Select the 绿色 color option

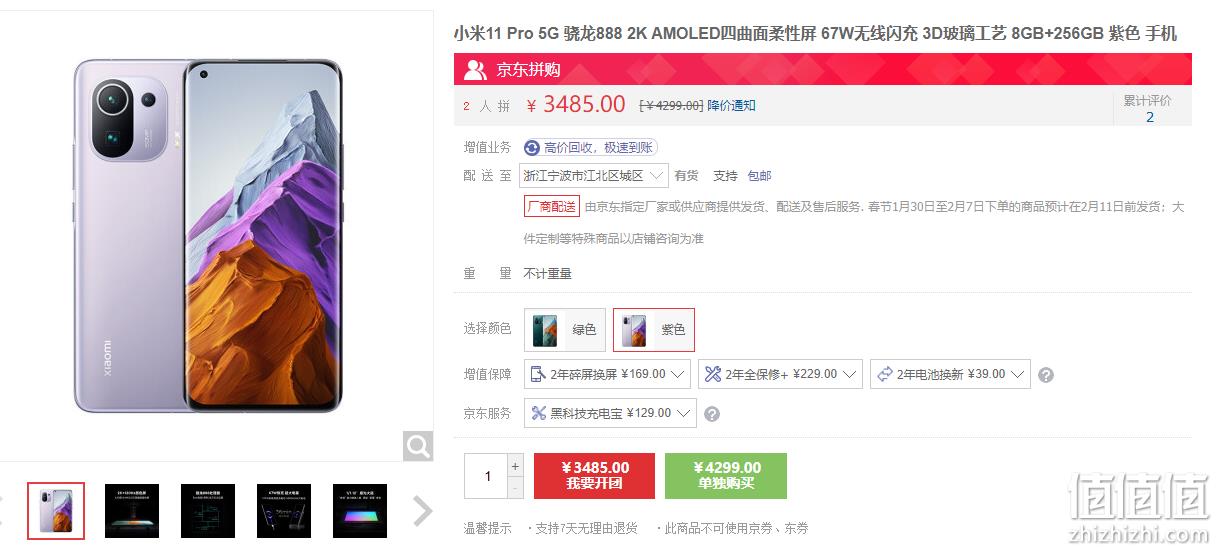coord(565,329)
